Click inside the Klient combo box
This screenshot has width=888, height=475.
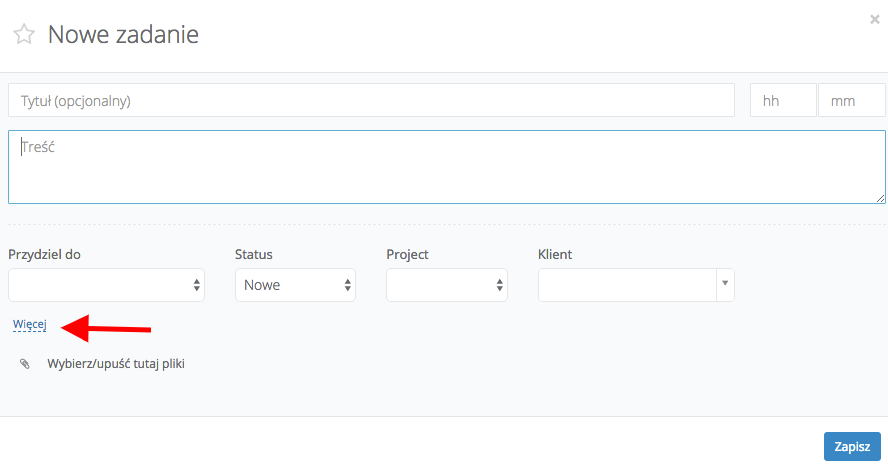click(627, 285)
